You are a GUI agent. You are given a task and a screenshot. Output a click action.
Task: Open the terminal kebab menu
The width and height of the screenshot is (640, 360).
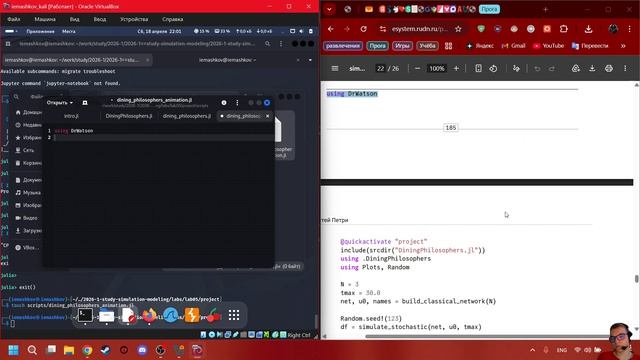[281, 44]
